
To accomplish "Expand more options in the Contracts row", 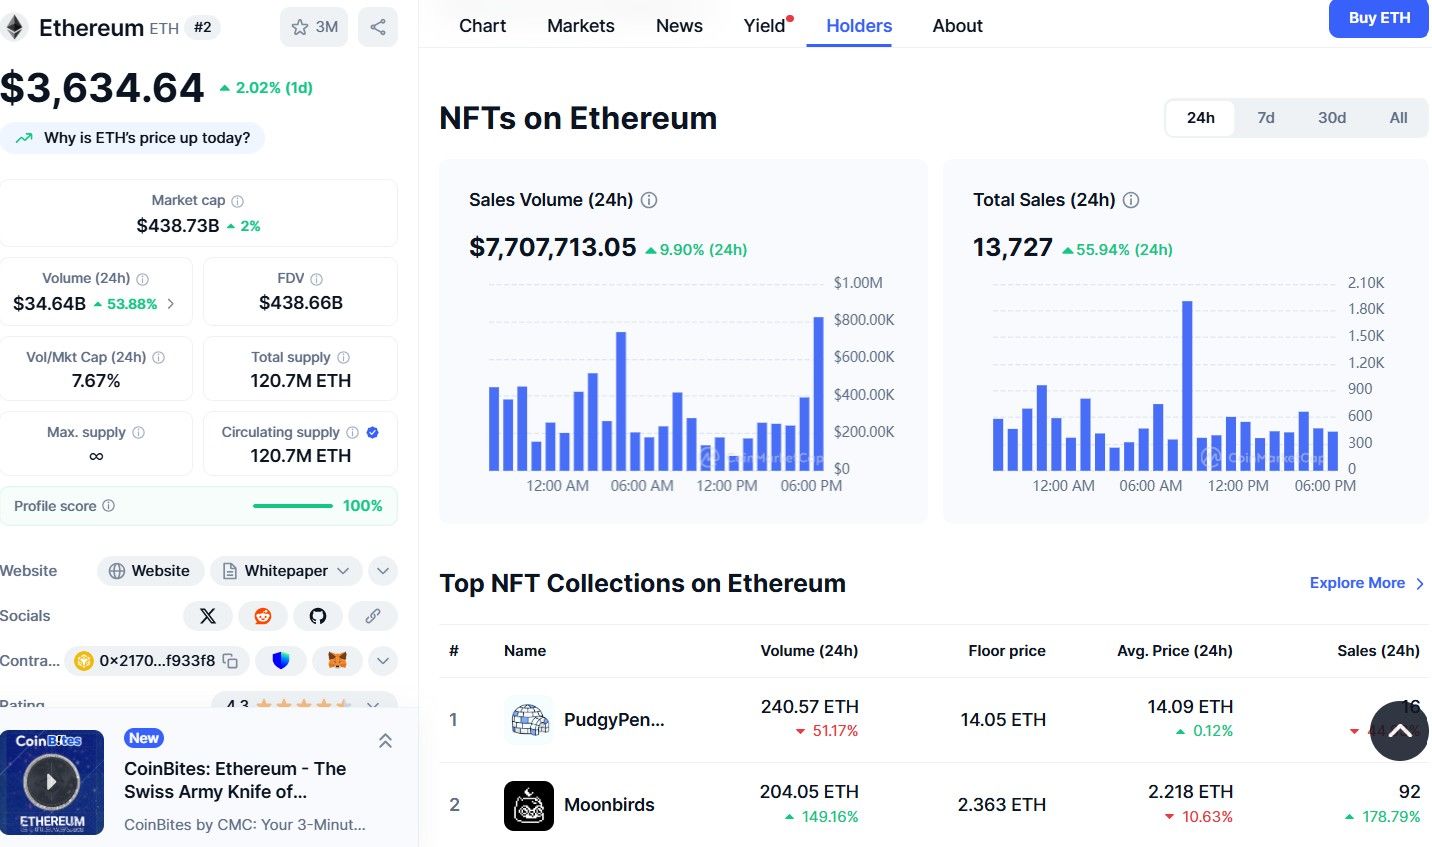I will pos(382,661).
